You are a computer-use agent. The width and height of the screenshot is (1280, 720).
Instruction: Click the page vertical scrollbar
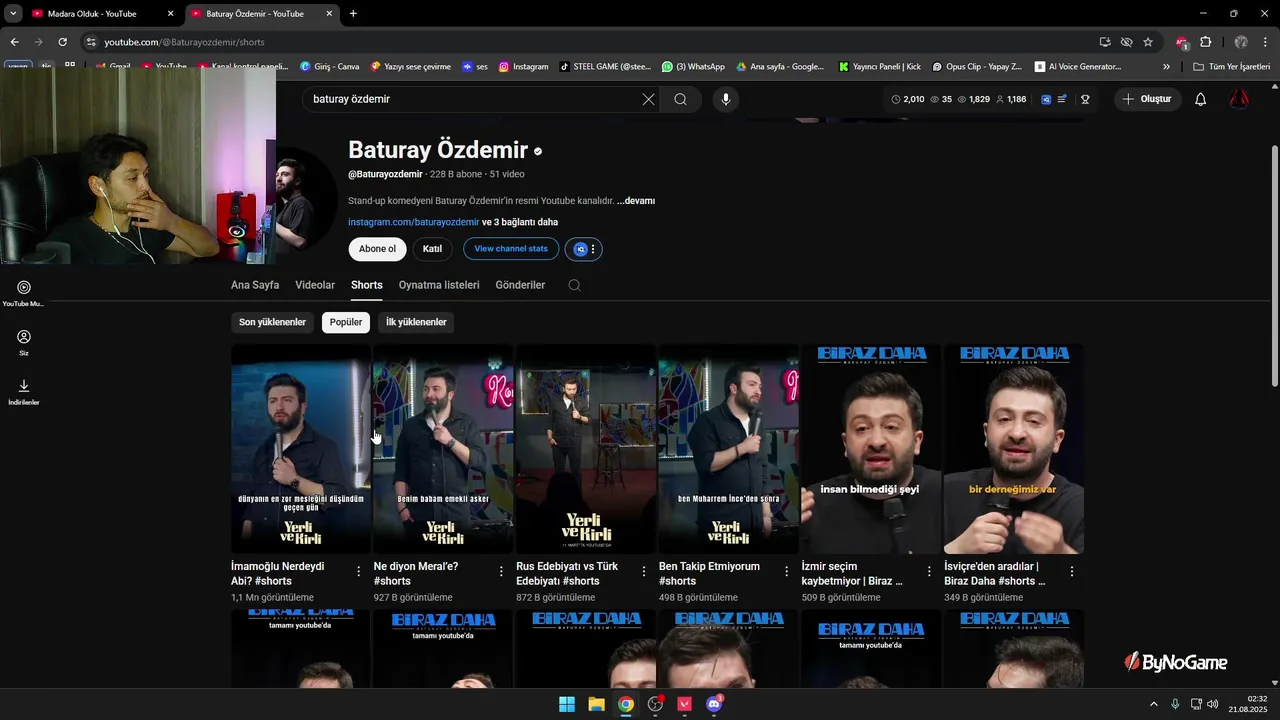(1274, 266)
